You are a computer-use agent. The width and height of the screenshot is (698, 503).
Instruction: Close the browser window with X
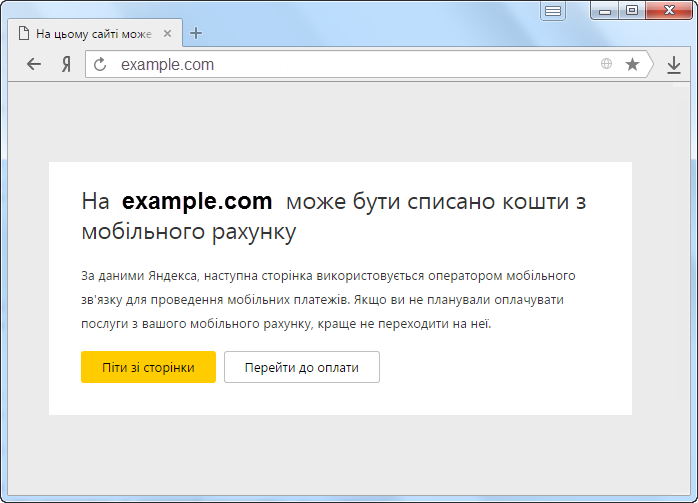click(669, 11)
